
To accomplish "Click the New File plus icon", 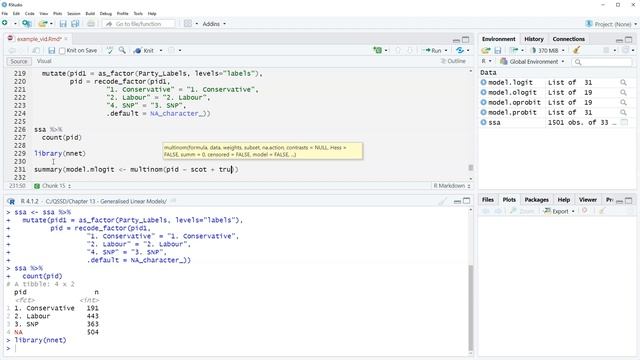I will click(5, 24).
